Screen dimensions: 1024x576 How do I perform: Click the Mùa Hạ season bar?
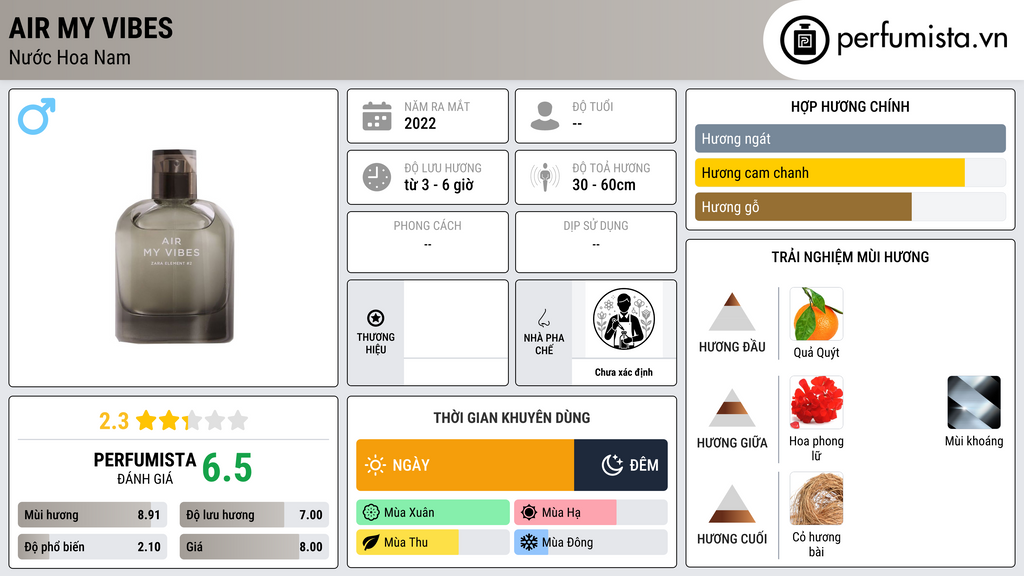[590, 513]
